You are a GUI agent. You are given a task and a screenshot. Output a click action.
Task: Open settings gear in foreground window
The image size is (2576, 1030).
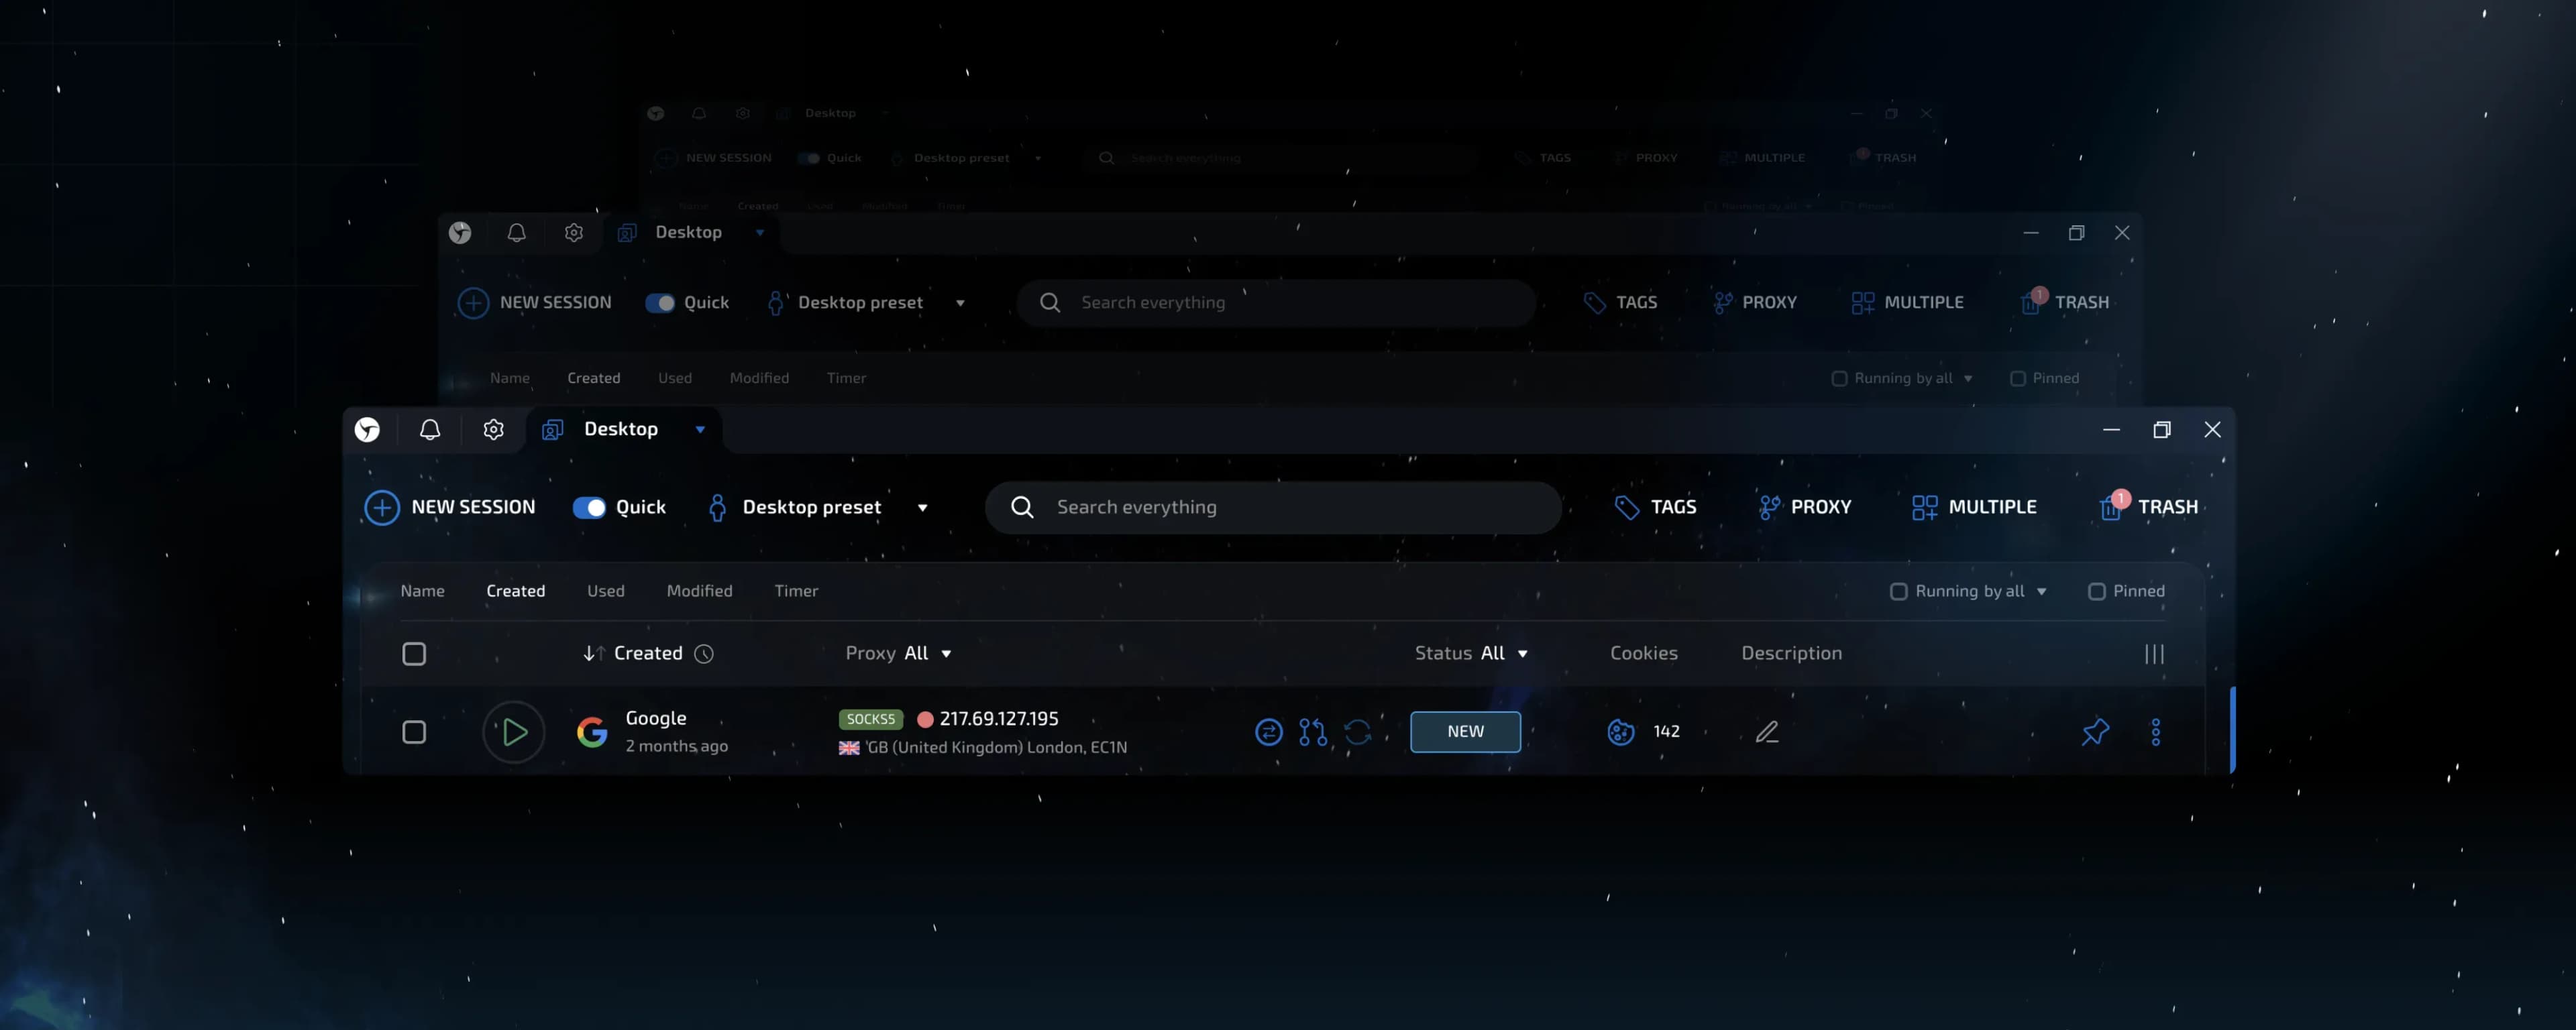(493, 430)
